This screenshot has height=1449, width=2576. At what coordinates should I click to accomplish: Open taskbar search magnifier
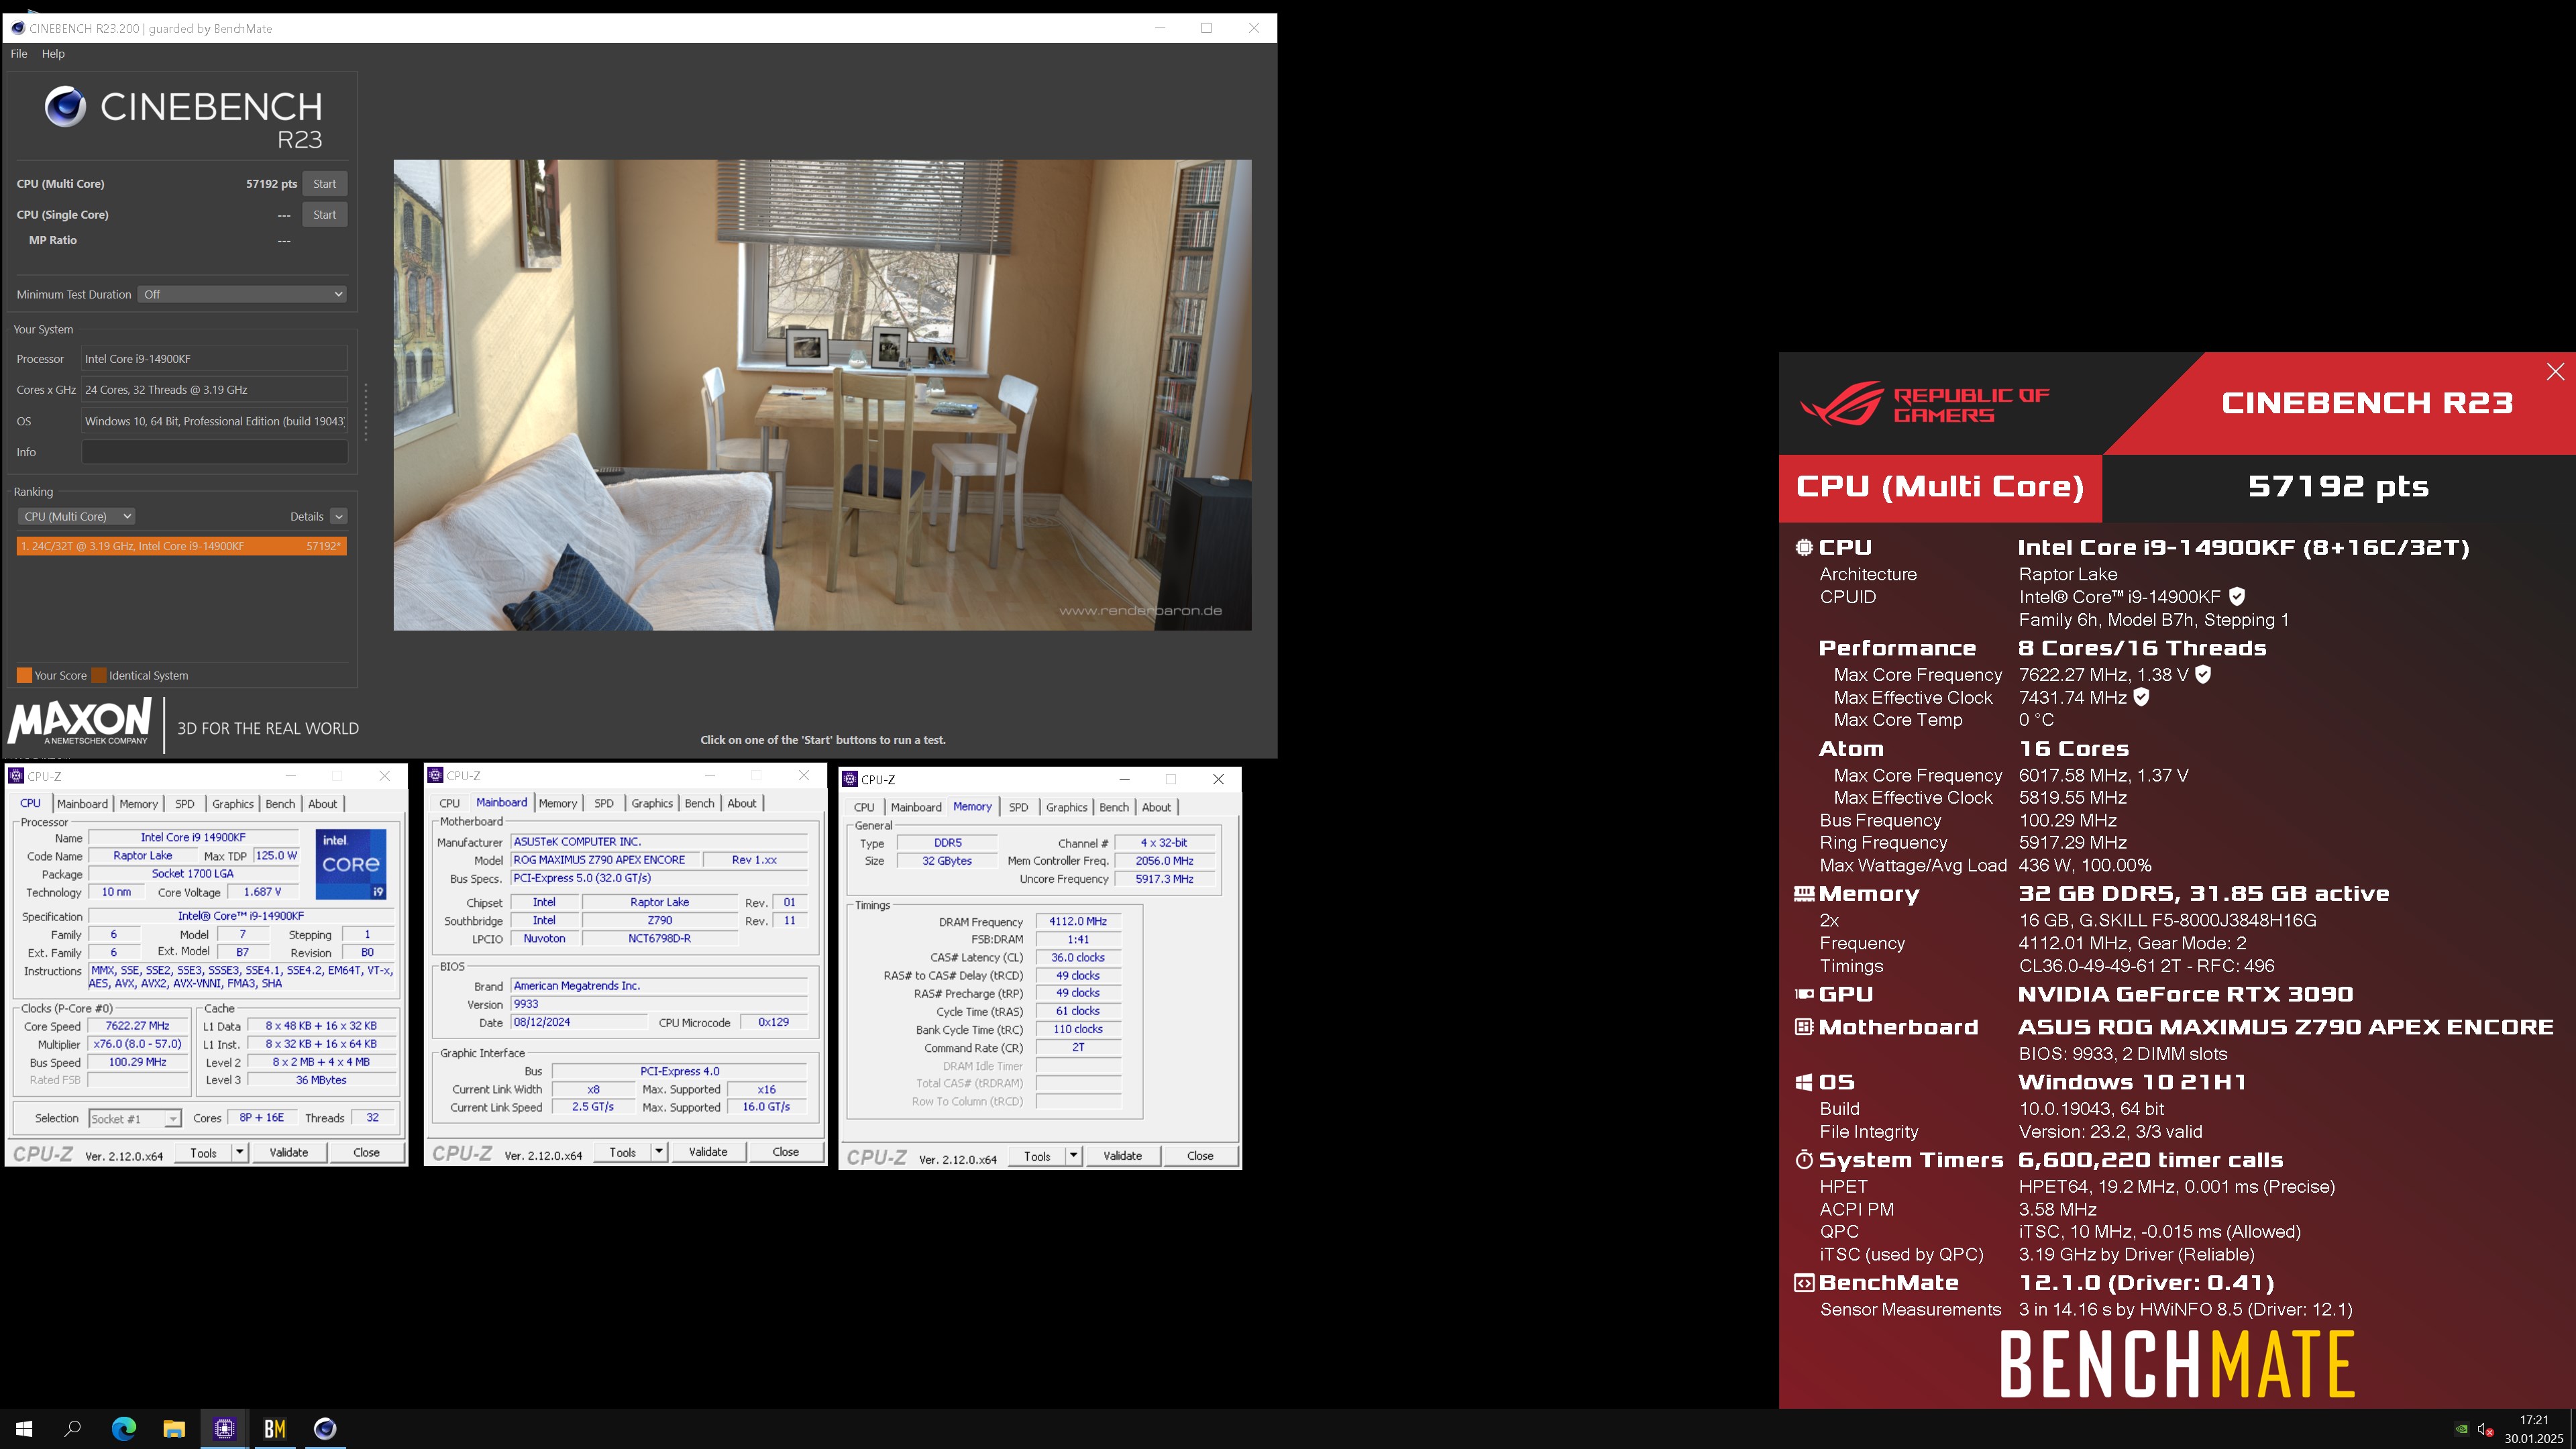[73, 1429]
